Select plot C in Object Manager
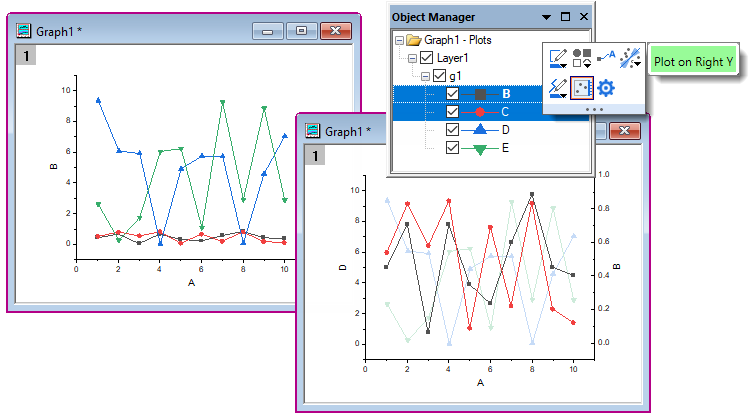This screenshot has width=753, height=420. pos(505,112)
